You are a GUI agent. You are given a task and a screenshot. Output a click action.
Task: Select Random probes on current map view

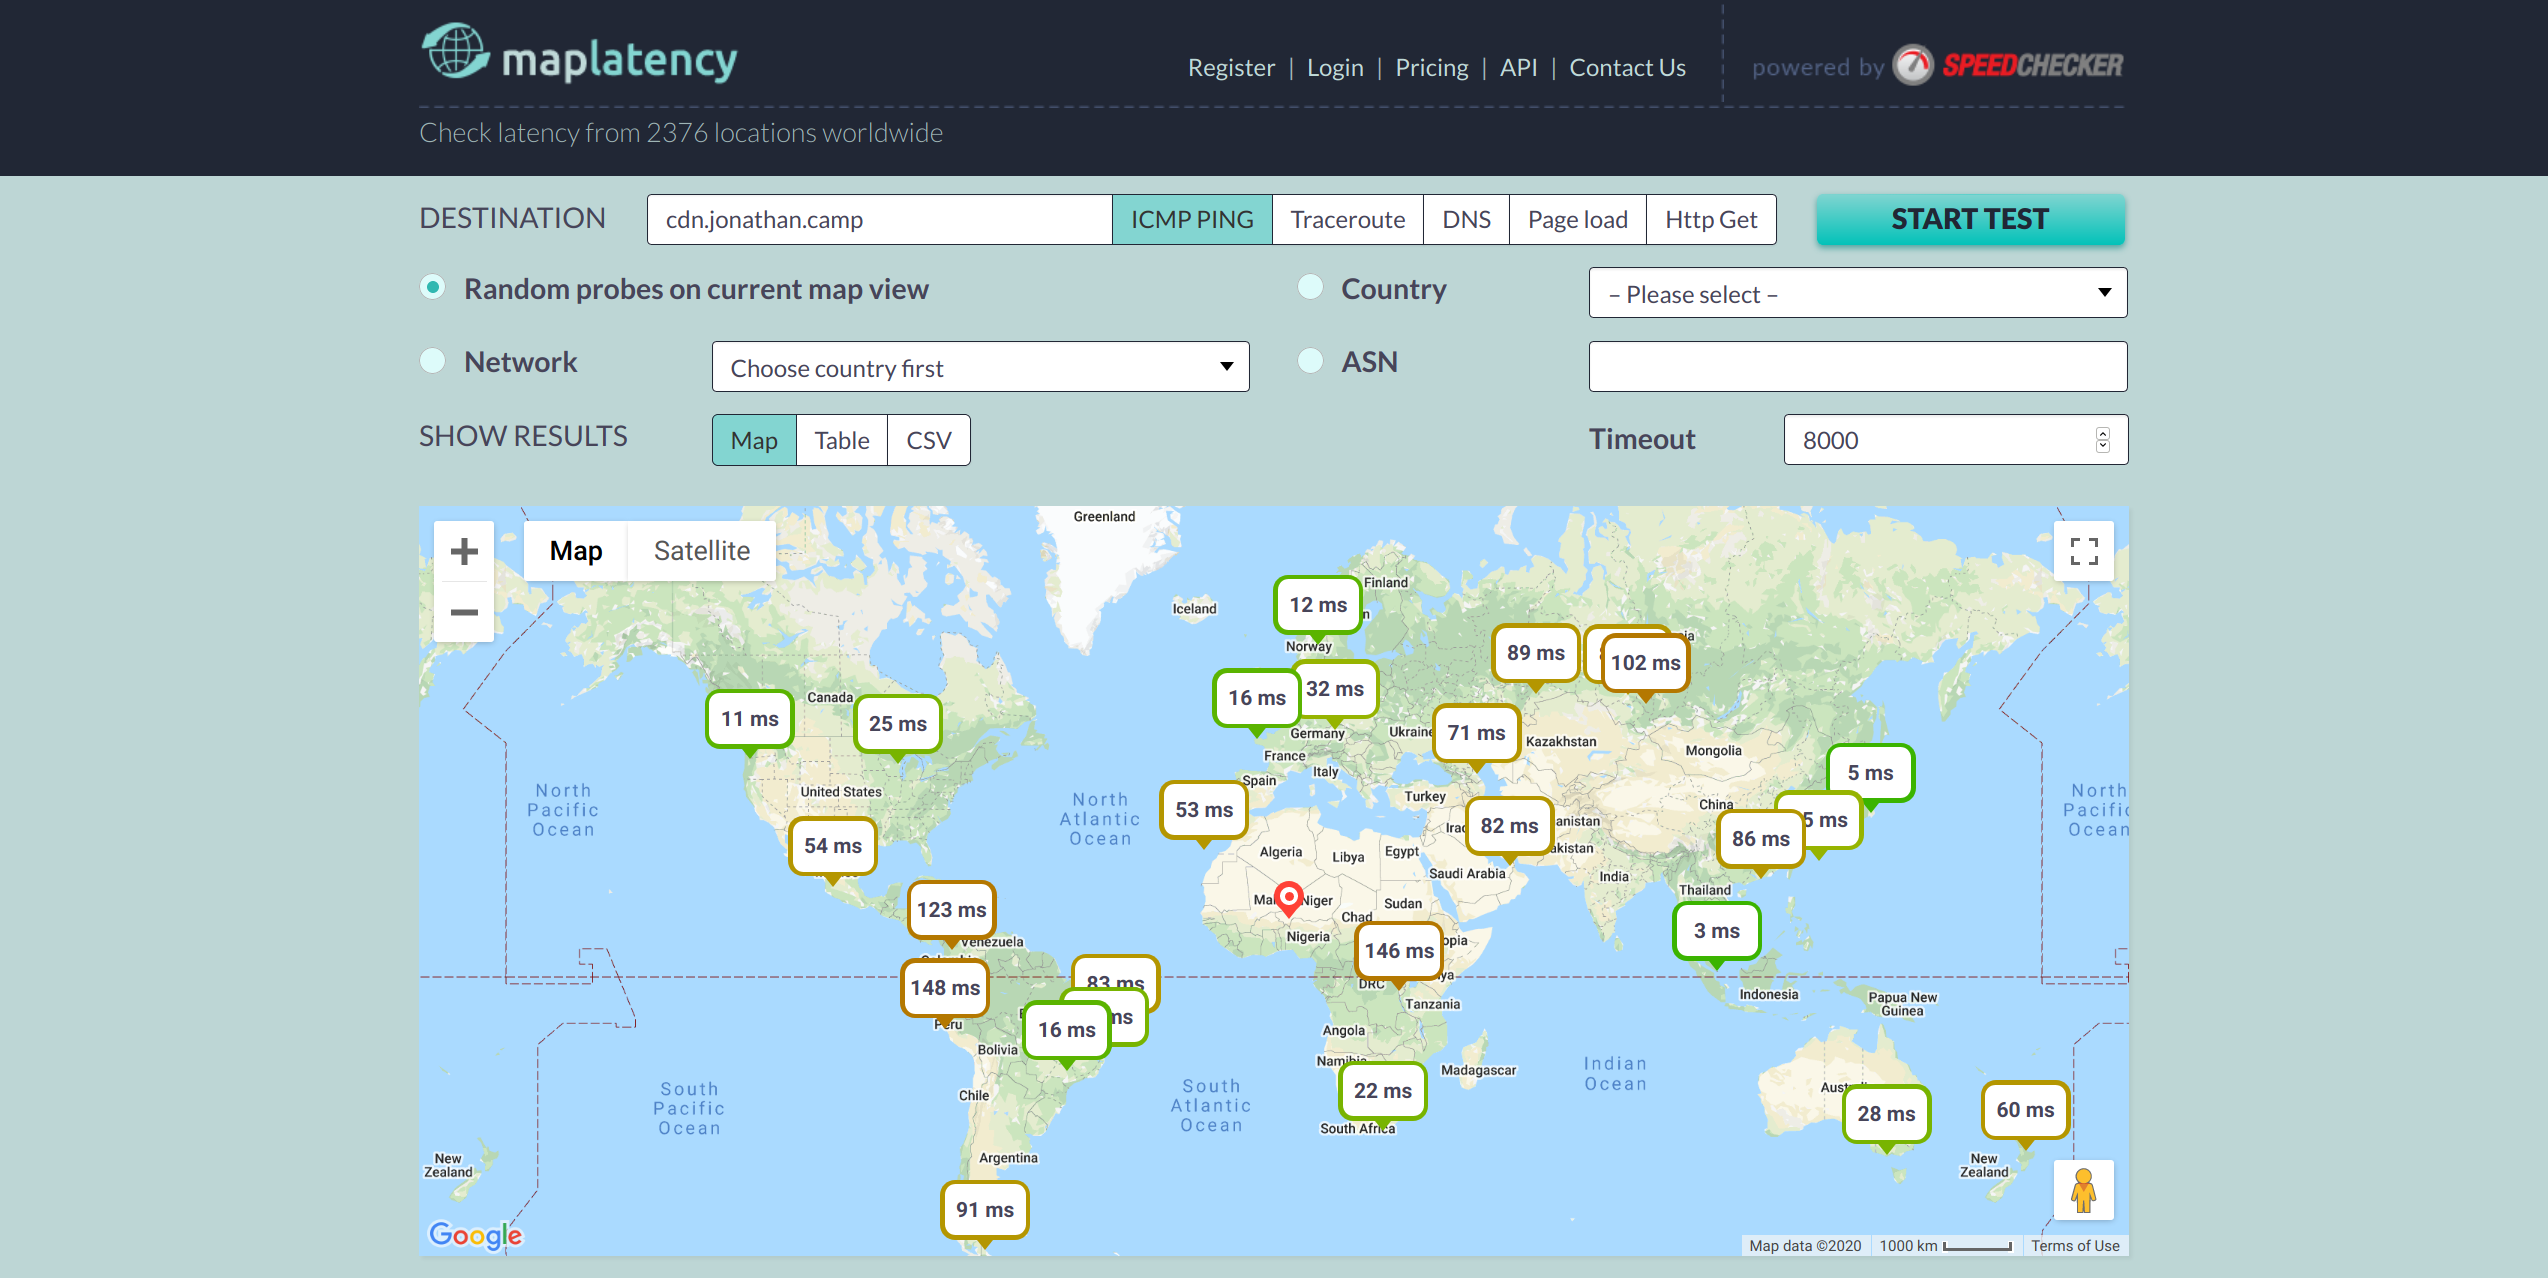click(x=433, y=288)
